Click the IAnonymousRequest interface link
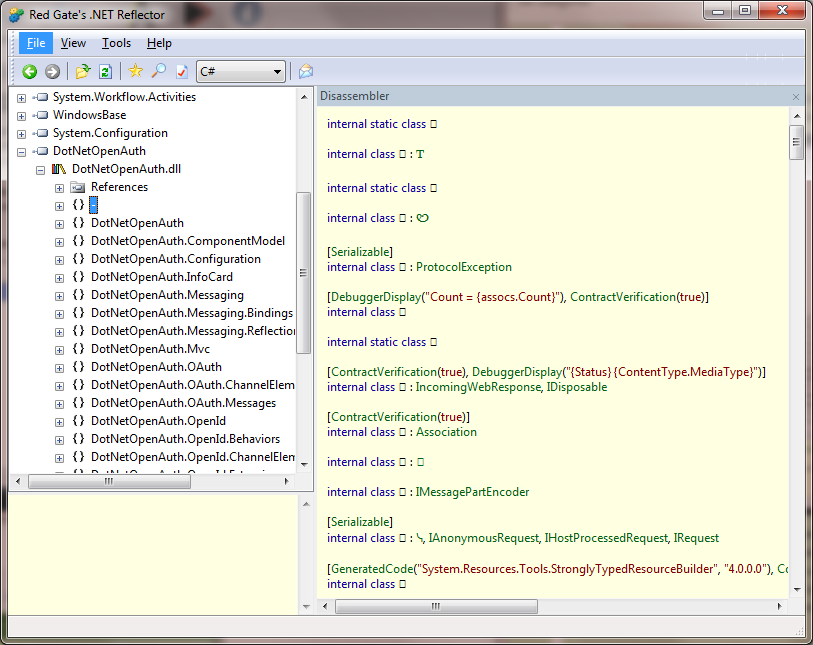 tap(483, 538)
